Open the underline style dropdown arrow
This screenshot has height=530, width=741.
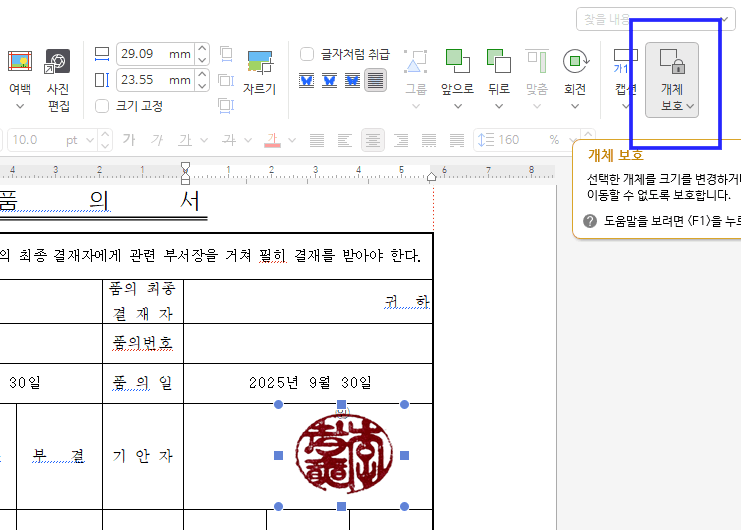pos(204,140)
